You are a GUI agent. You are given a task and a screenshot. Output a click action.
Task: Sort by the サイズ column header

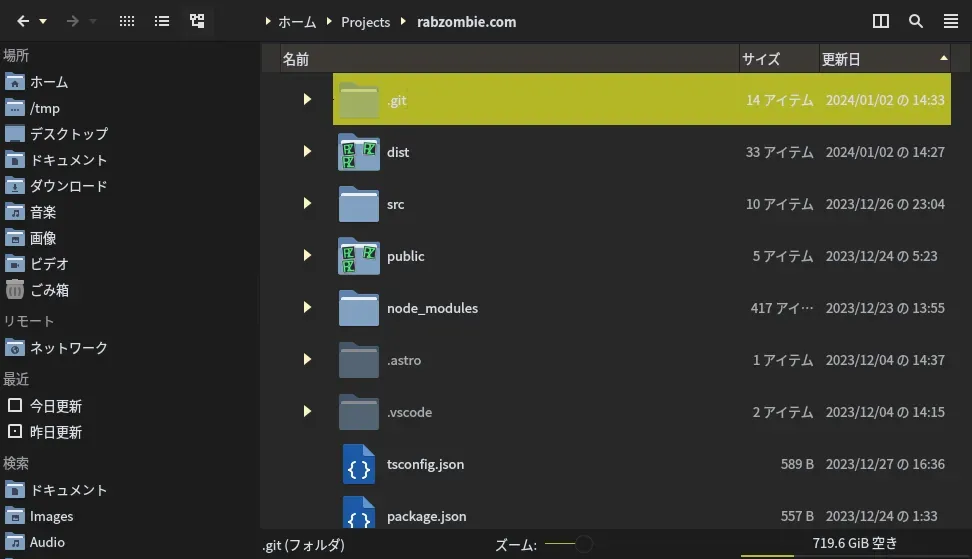coord(761,59)
